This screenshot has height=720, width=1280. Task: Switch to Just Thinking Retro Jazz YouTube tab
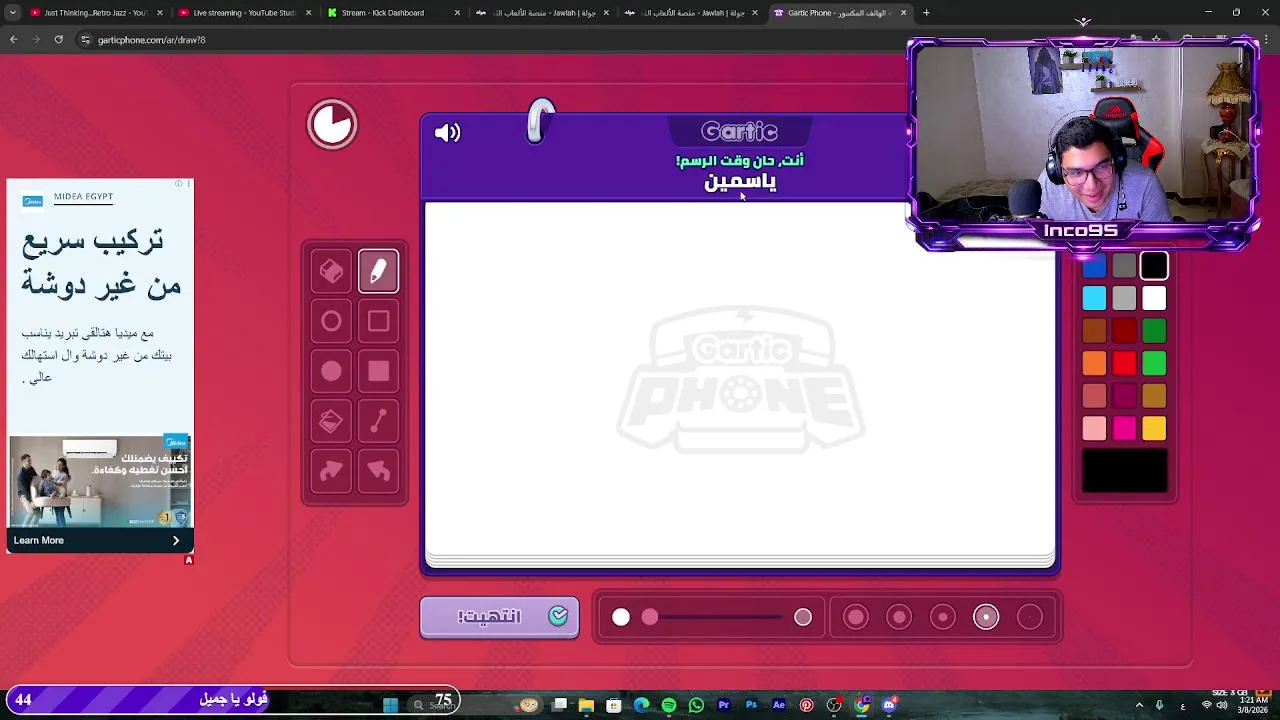coord(88,13)
